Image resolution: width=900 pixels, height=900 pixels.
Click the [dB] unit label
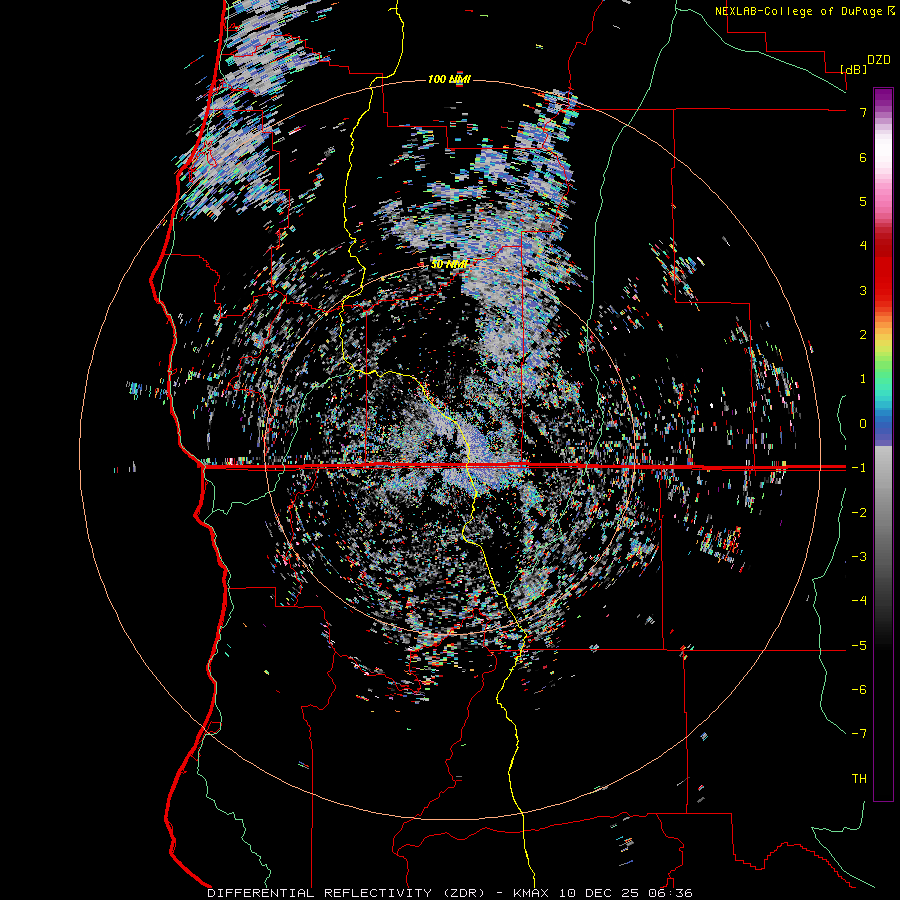tap(854, 70)
